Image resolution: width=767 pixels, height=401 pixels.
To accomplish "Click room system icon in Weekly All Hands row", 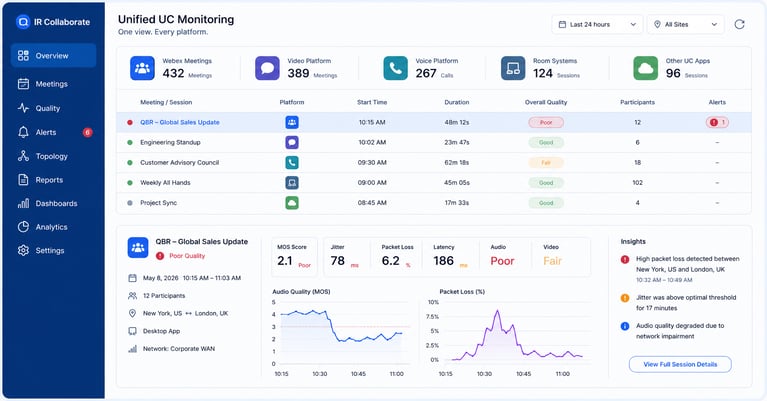I will [x=292, y=182].
